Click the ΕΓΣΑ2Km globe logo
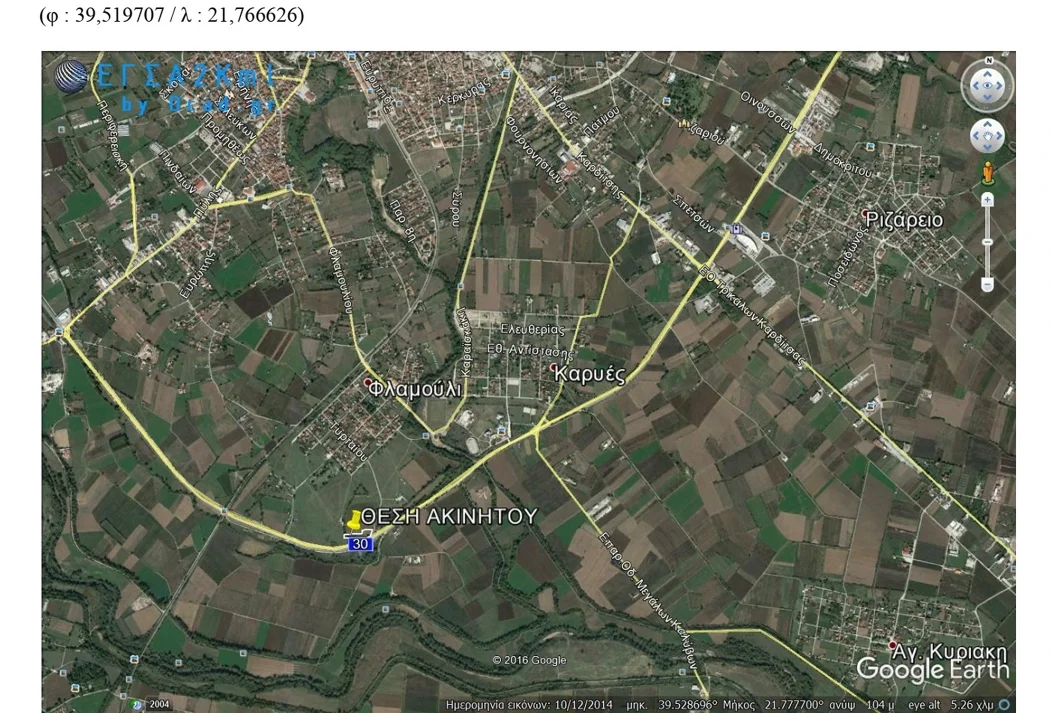This screenshot has width=1050, height=713. point(70,76)
